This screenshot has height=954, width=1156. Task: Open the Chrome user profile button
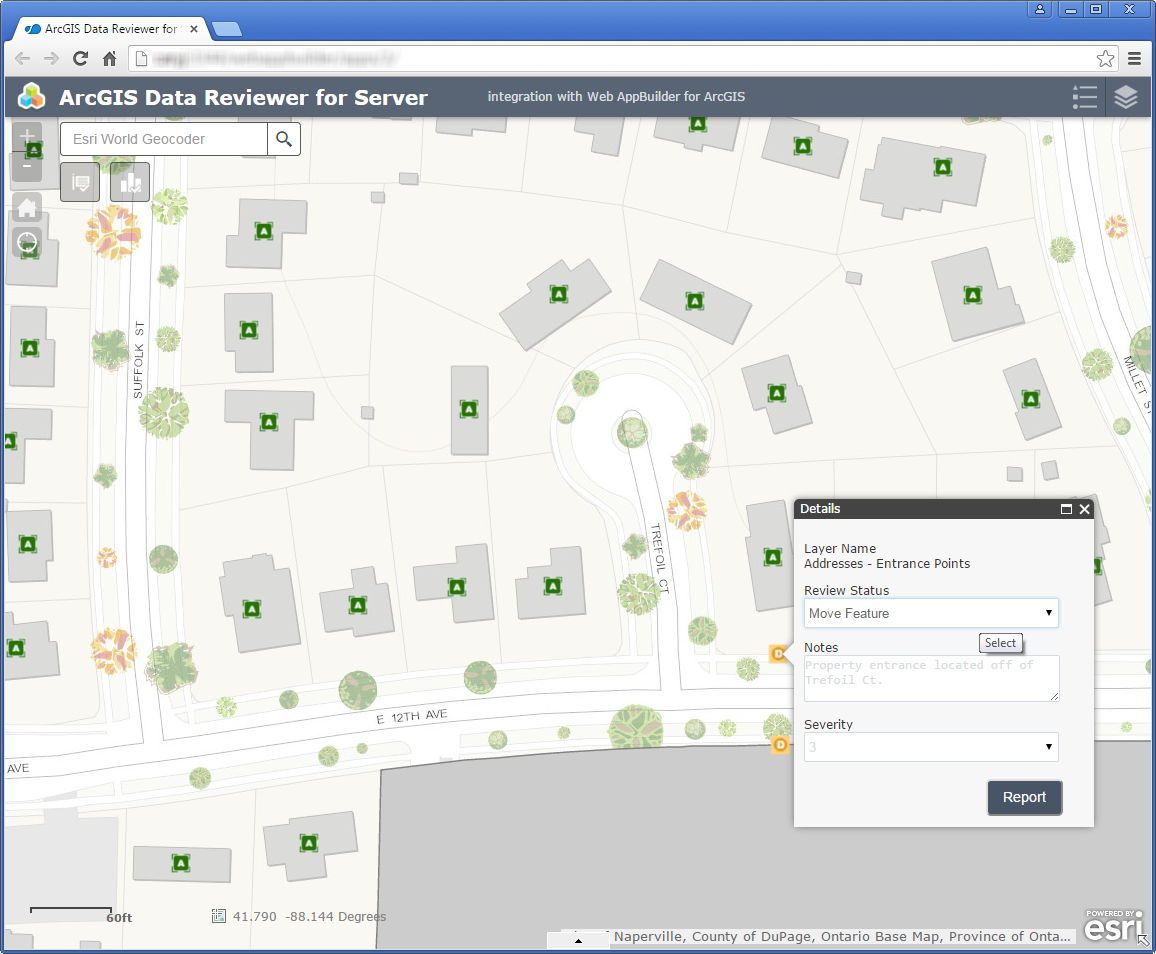tap(1040, 9)
